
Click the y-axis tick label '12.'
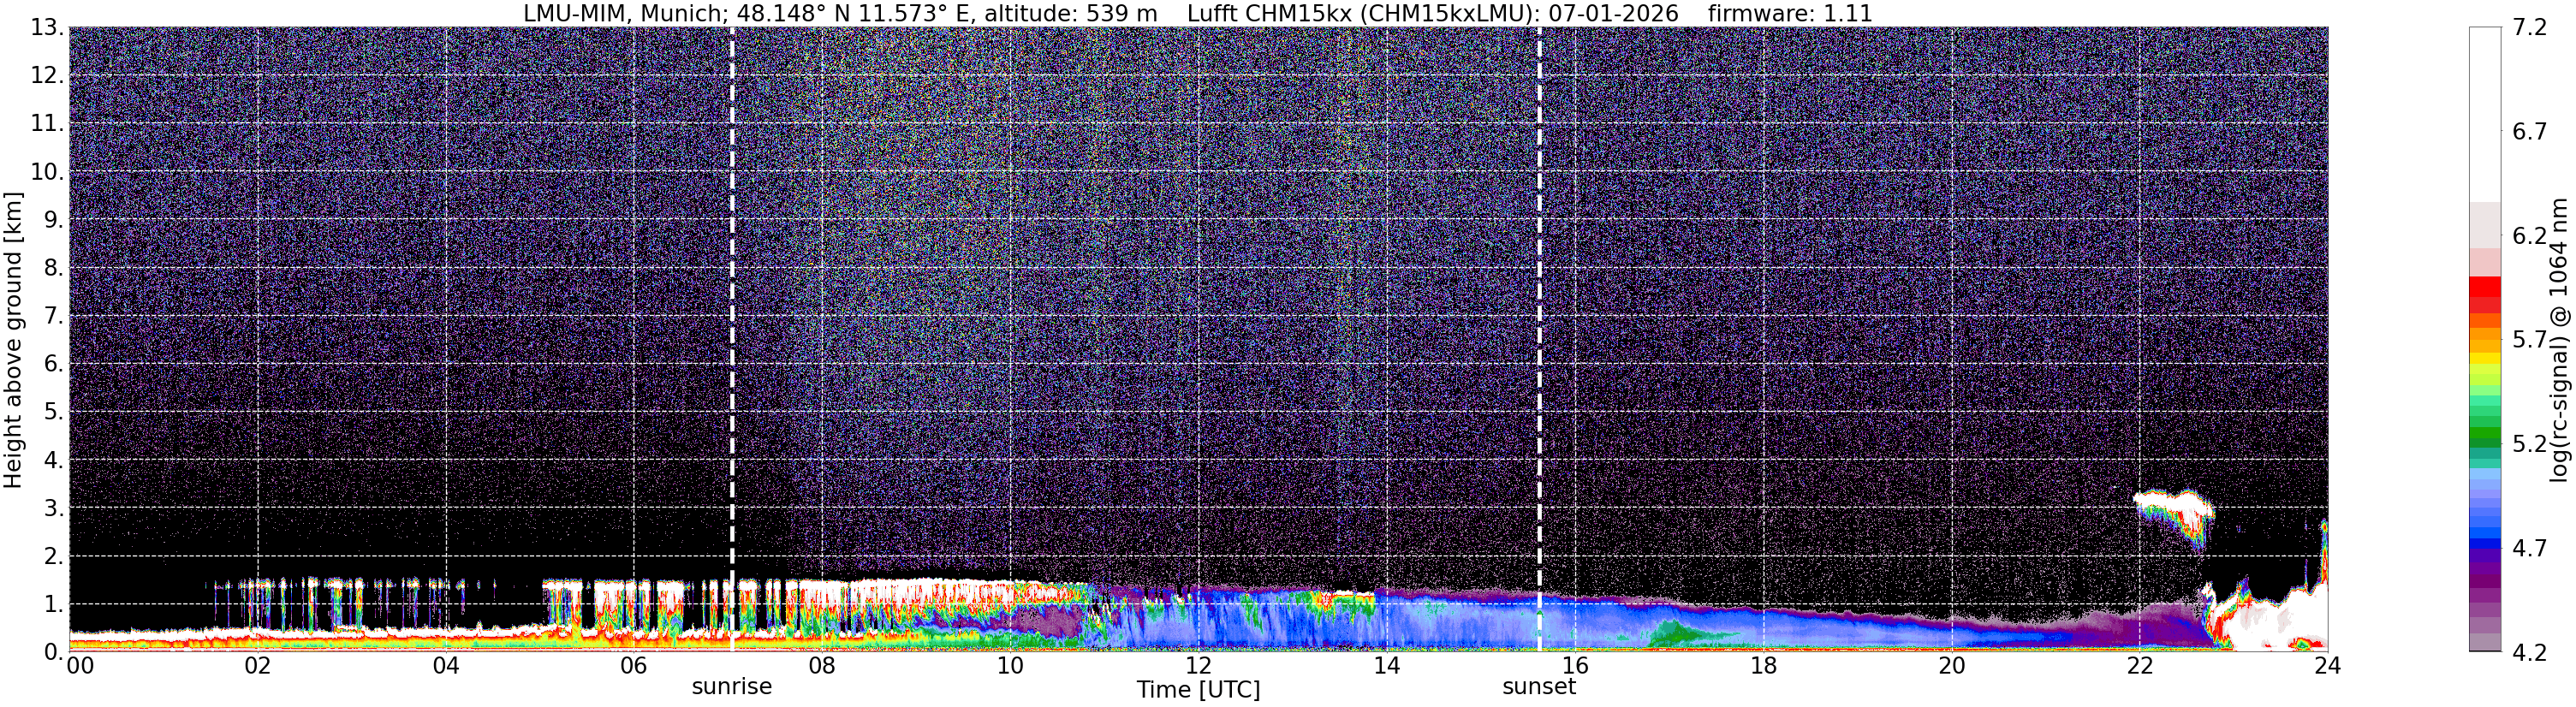coord(47,75)
